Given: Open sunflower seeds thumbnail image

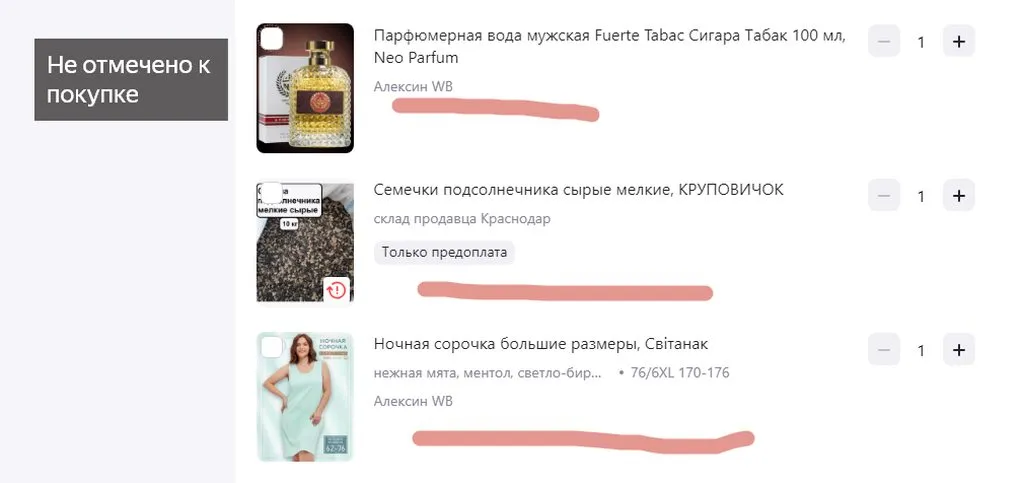Looking at the screenshot, I should tap(305, 242).
